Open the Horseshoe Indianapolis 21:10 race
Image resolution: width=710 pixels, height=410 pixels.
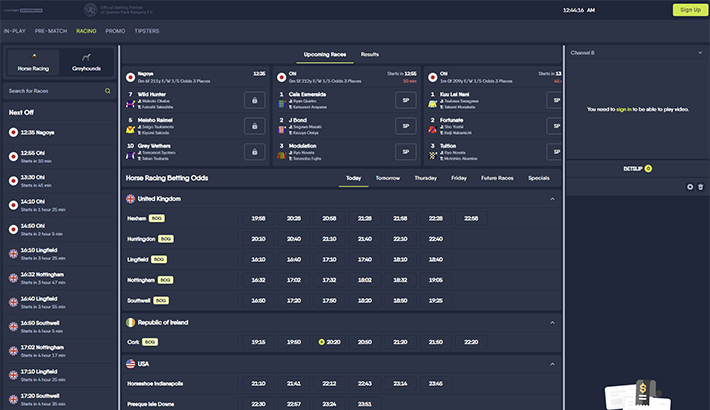(x=259, y=383)
